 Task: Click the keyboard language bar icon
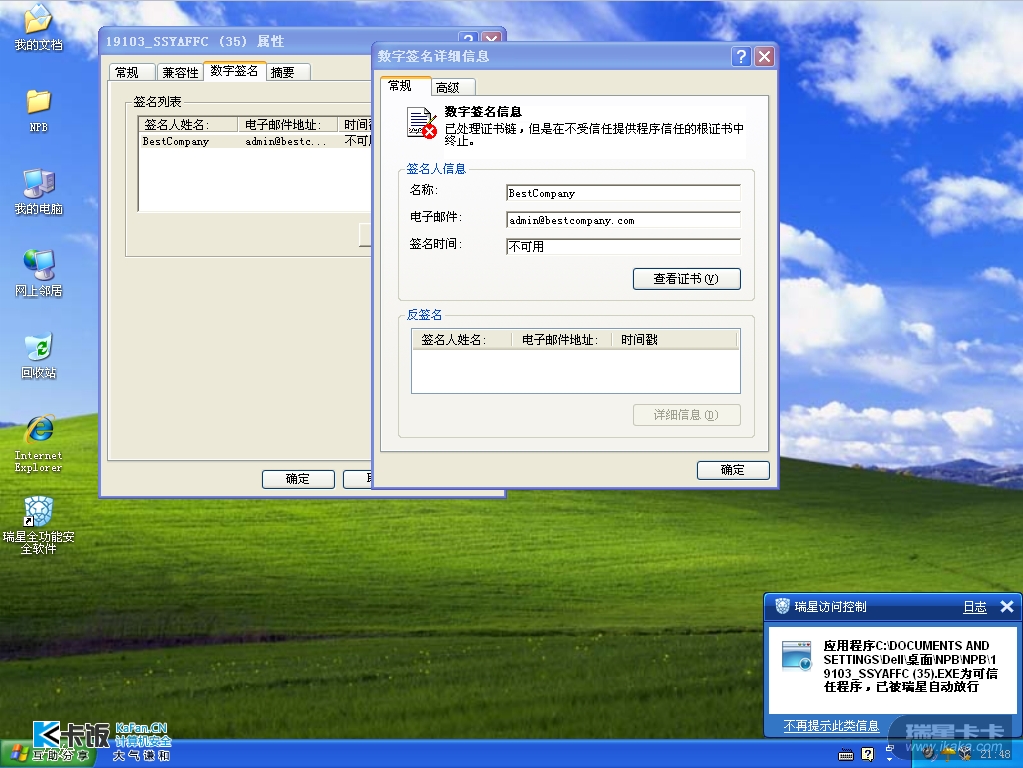point(846,755)
